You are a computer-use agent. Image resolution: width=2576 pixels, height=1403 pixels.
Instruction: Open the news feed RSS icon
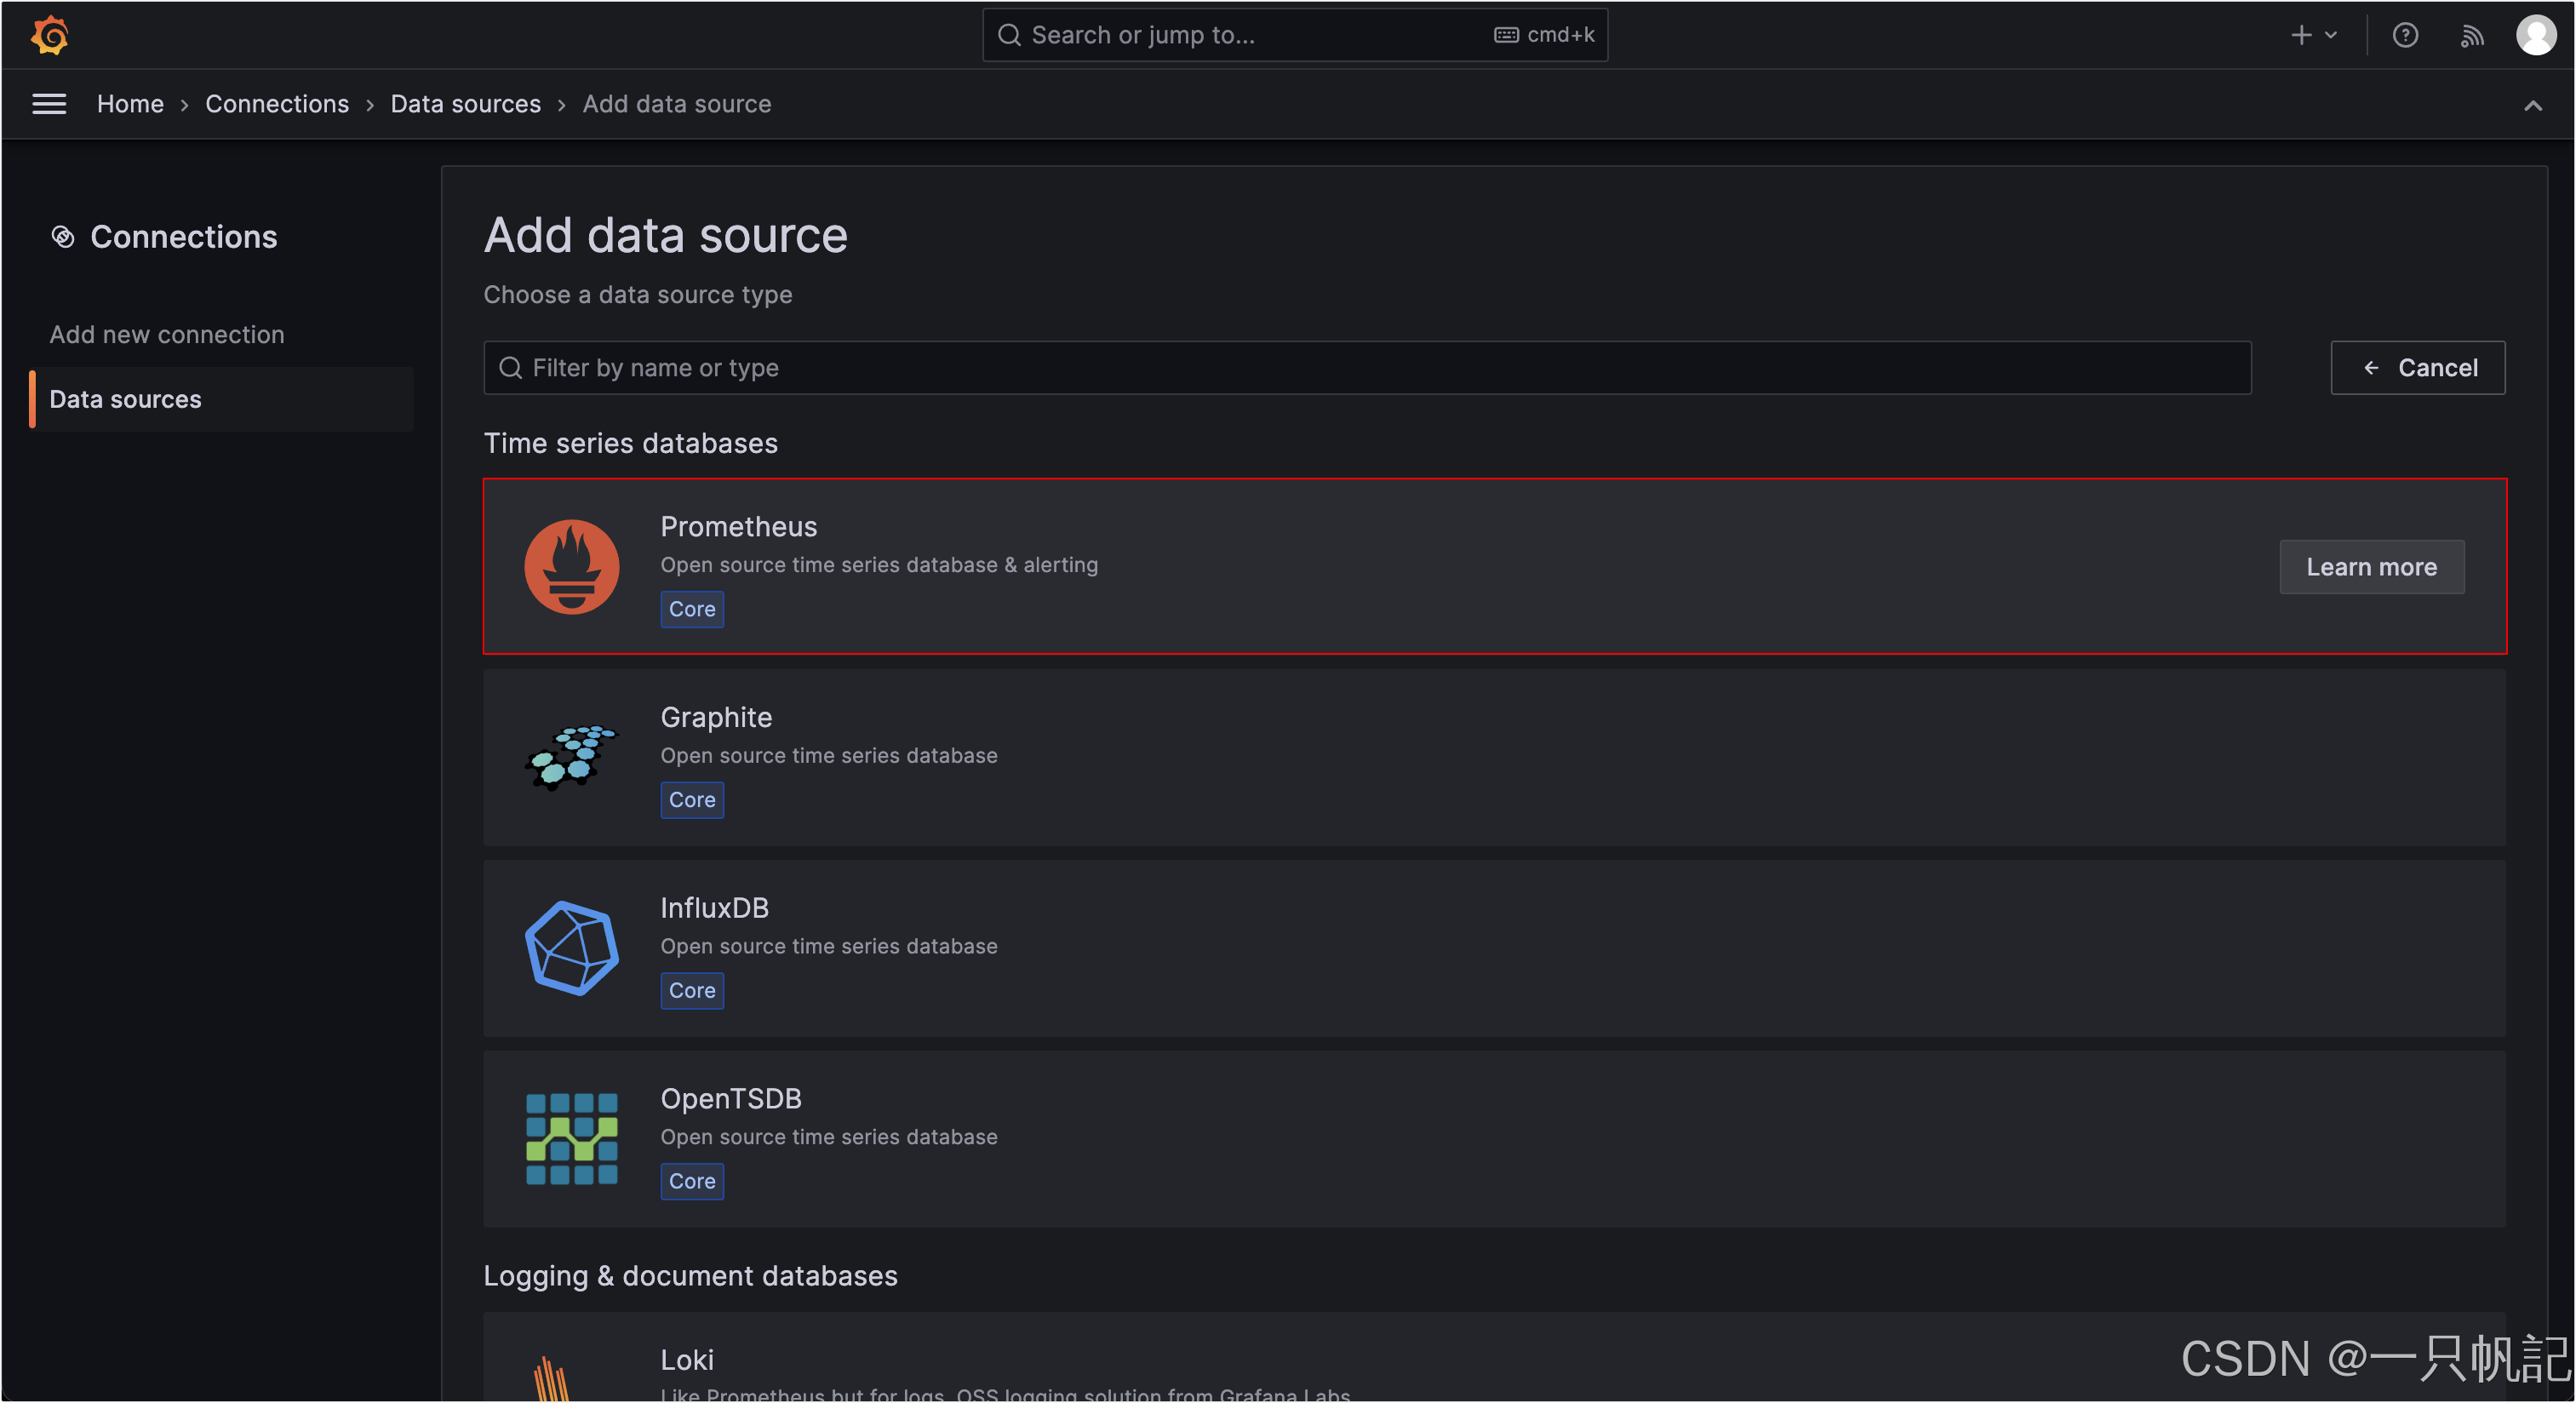coord(2471,36)
